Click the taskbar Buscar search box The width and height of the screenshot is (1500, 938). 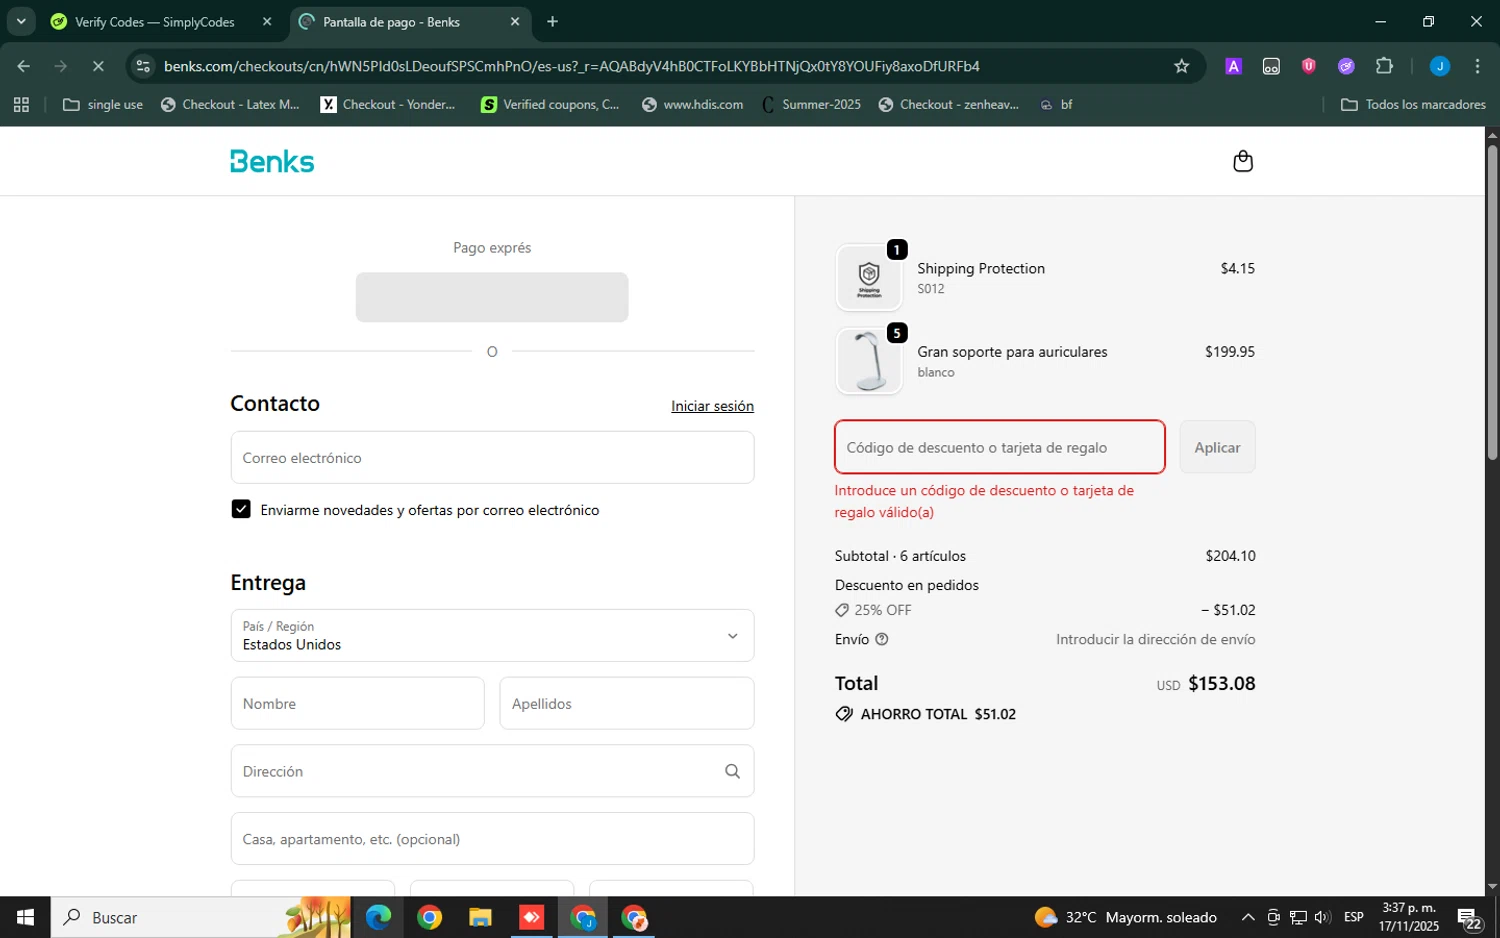pos(200,917)
